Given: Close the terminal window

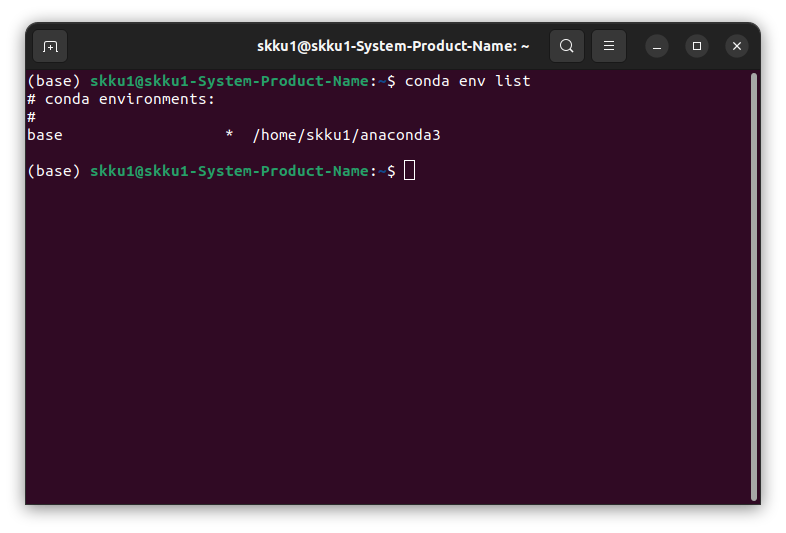Looking at the screenshot, I should click(737, 46).
